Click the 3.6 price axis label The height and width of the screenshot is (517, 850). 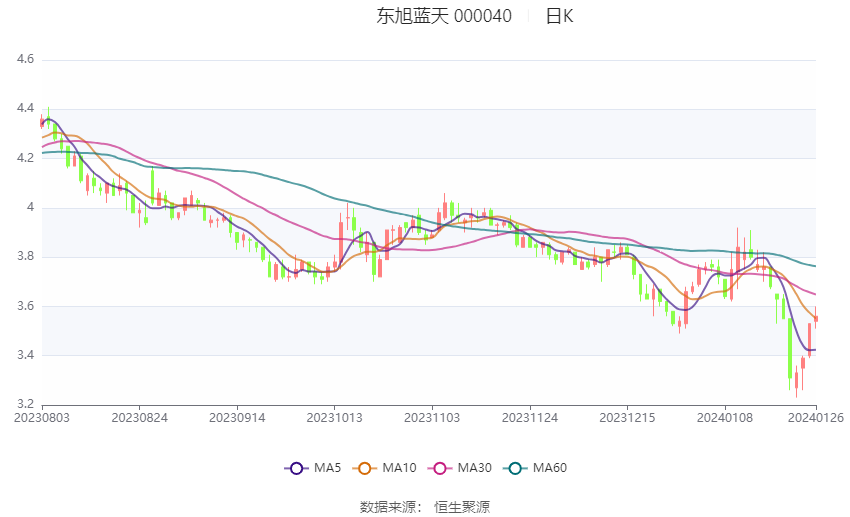pyautogui.click(x=25, y=306)
